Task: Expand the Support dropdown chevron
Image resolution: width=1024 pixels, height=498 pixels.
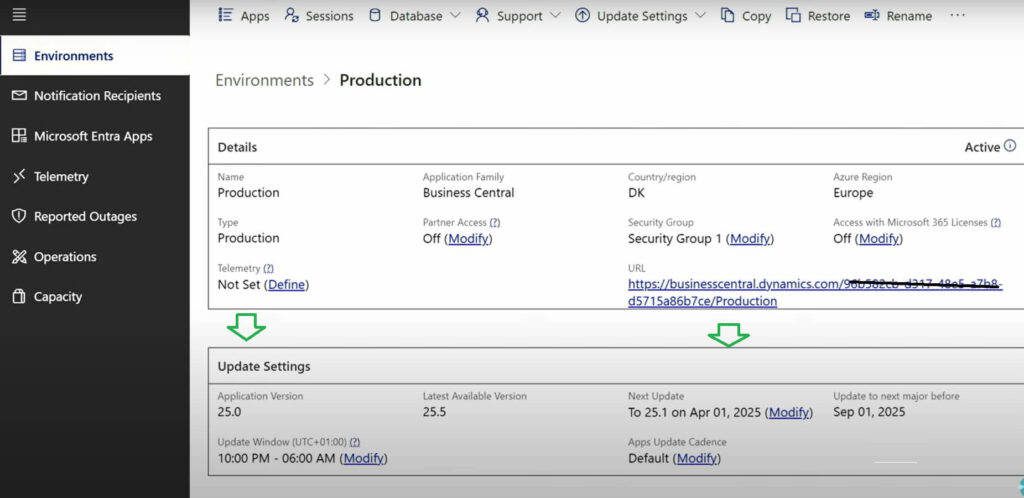Action: tap(555, 16)
